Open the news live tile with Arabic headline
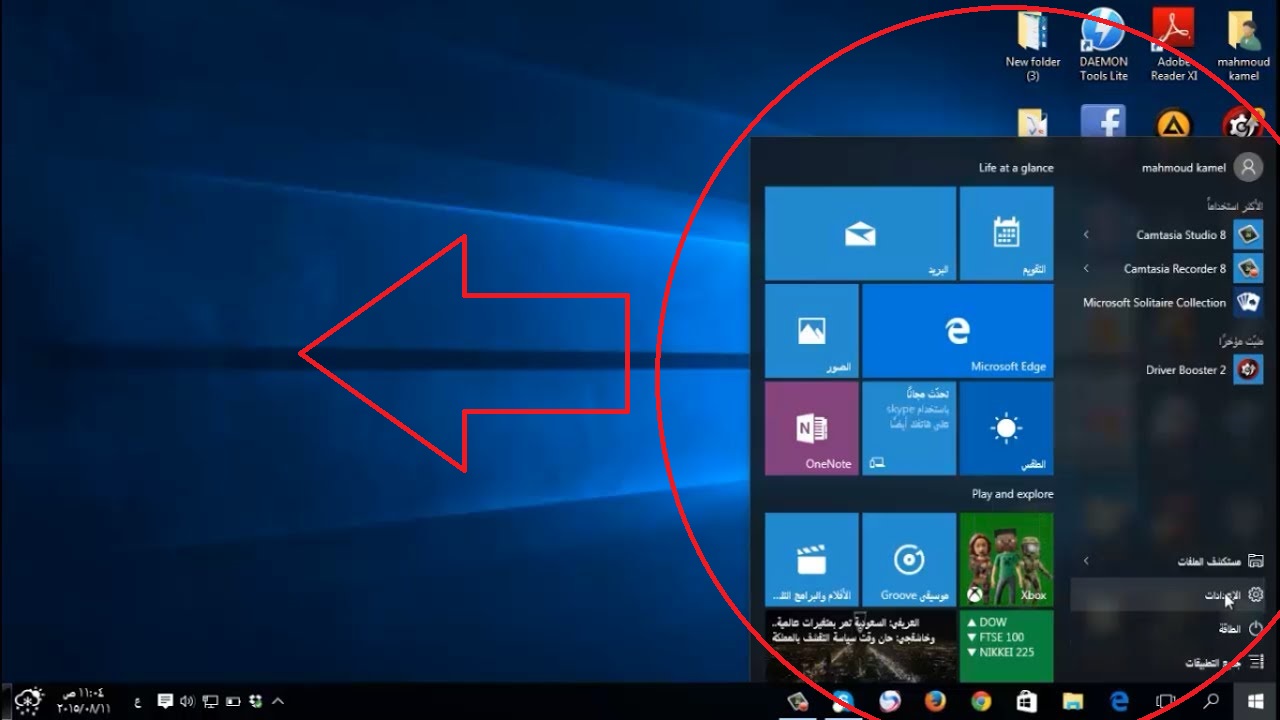The width and height of the screenshot is (1280, 720). (860, 646)
